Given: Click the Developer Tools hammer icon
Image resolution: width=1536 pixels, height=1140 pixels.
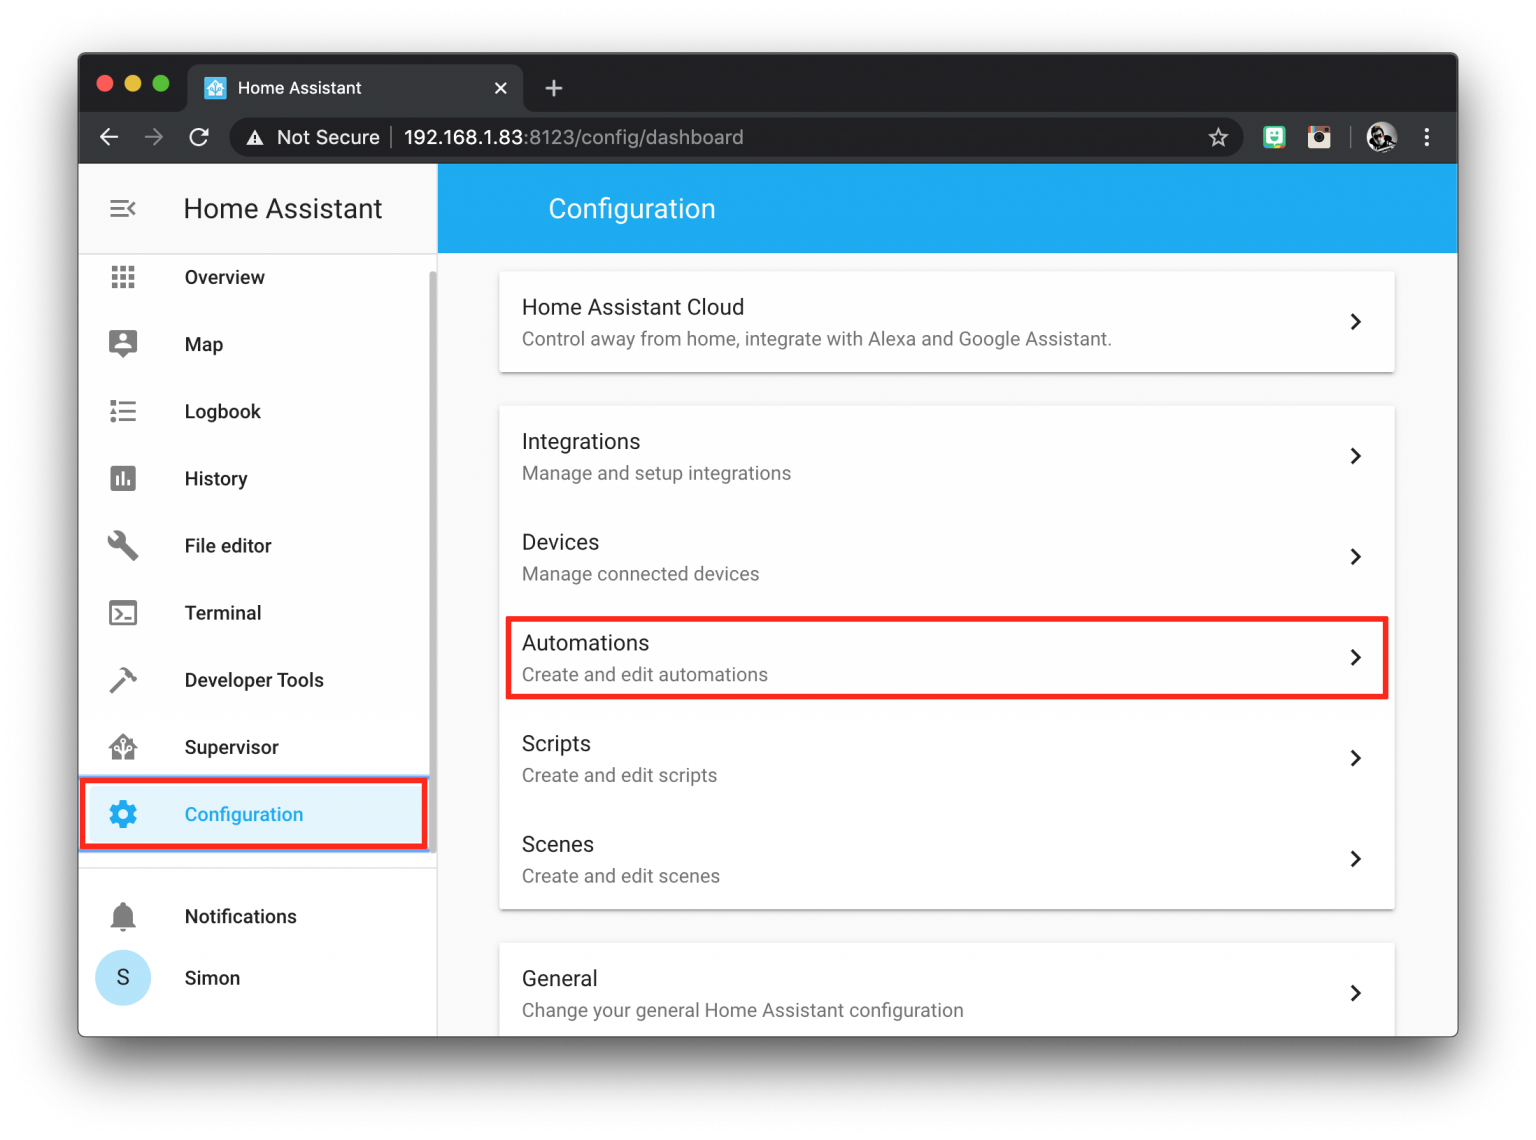Looking at the screenshot, I should coord(123,680).
